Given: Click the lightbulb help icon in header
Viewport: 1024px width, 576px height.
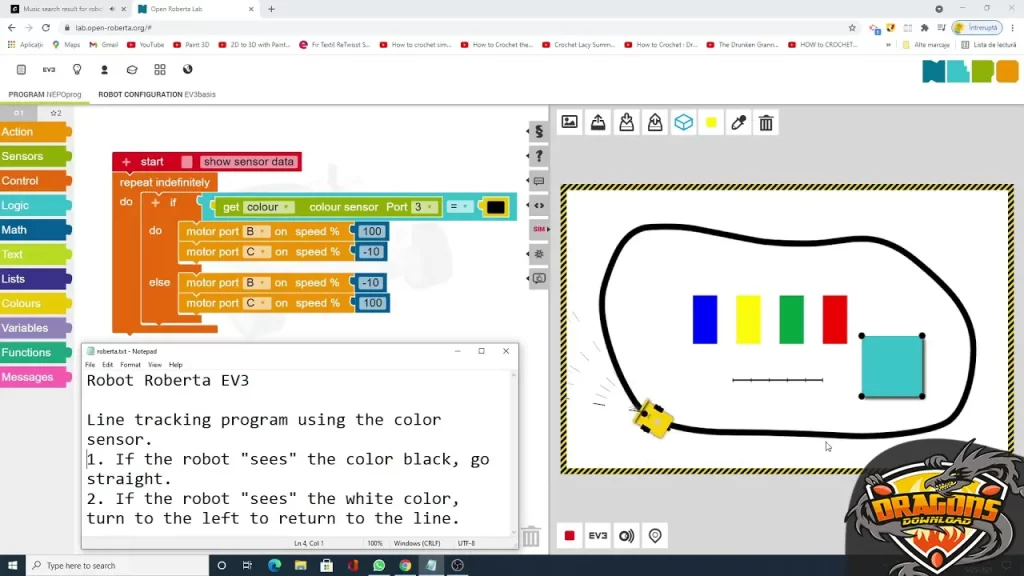Looking at the screenshot, I should (x=77, y=70).
